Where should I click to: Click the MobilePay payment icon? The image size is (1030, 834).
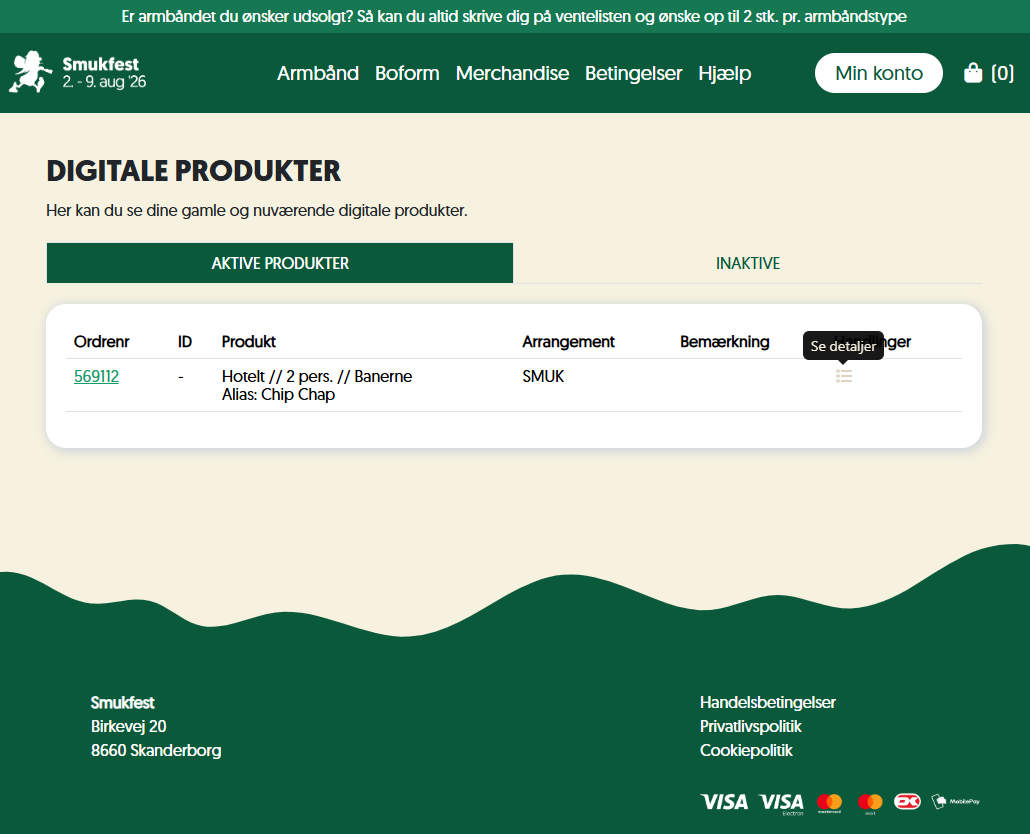coord(956,801)
